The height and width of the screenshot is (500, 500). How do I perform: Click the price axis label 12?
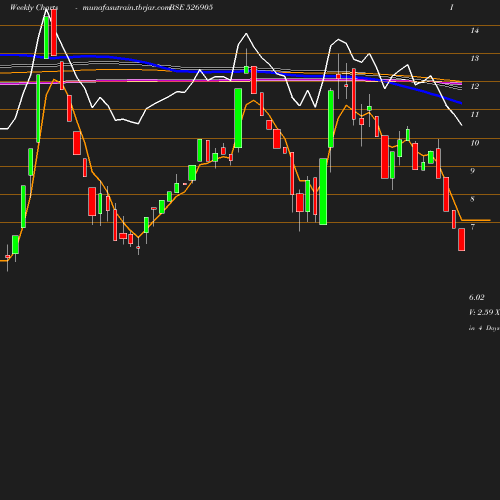click(475, 87)
